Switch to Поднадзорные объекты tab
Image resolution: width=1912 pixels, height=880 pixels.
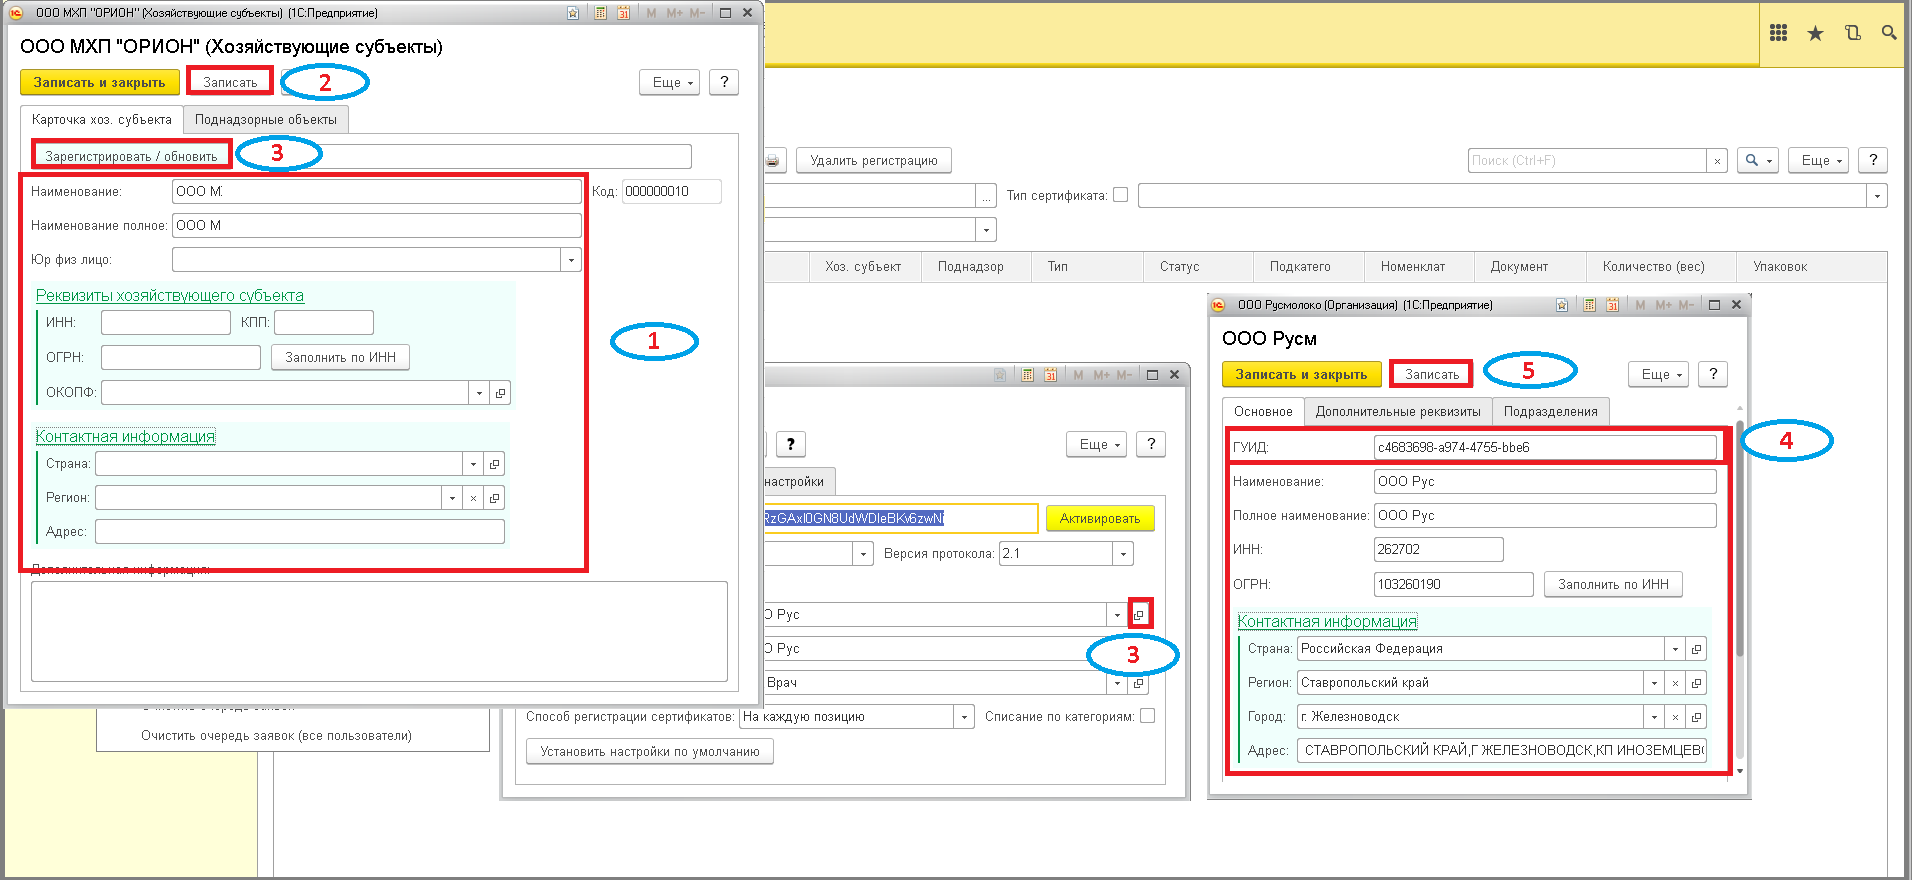[266, 119]
